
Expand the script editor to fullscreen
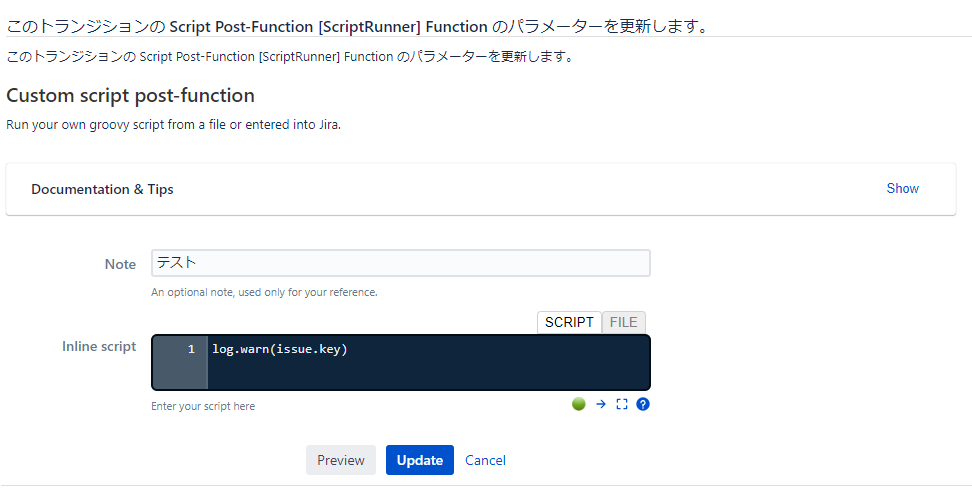click(x=622, y=404)
